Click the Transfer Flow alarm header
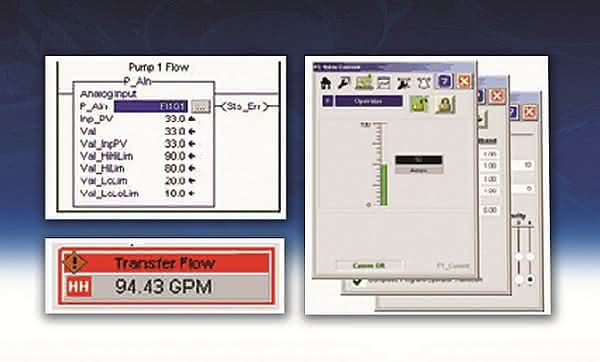This screenshot has height=362, width=600. (x=165, y=263)
